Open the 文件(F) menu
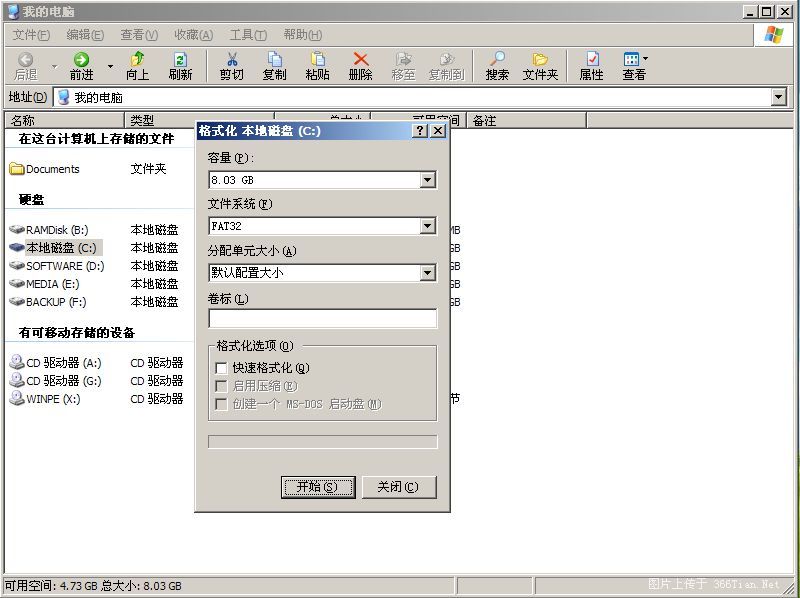The height and width of the screenshot is (598, 800). 31,35
